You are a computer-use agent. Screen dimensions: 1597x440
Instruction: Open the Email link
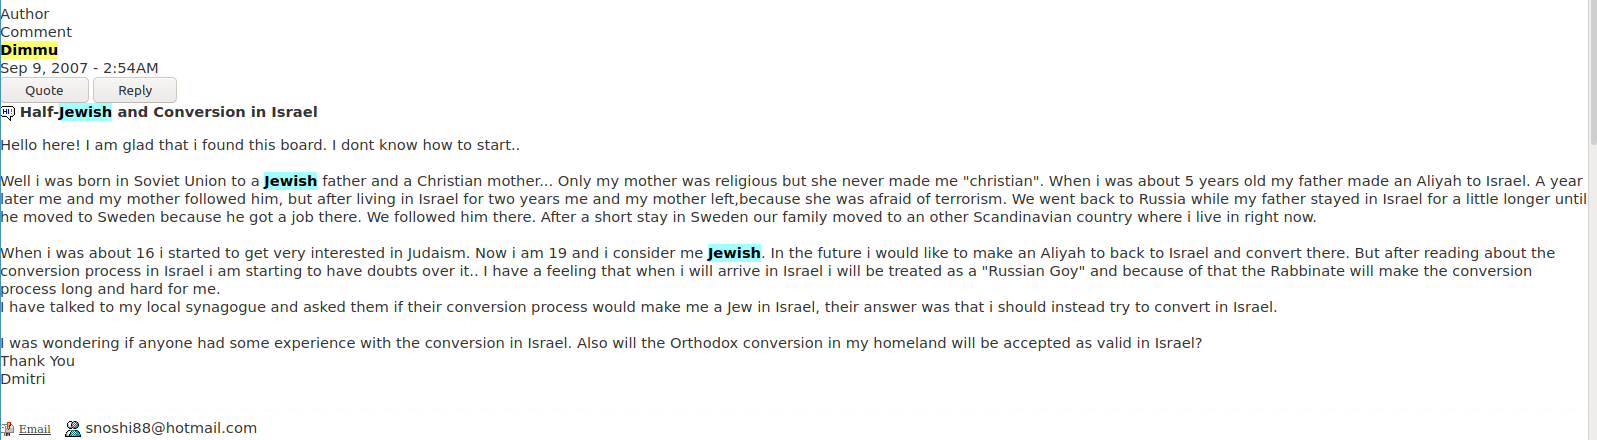tap(34, 429)
